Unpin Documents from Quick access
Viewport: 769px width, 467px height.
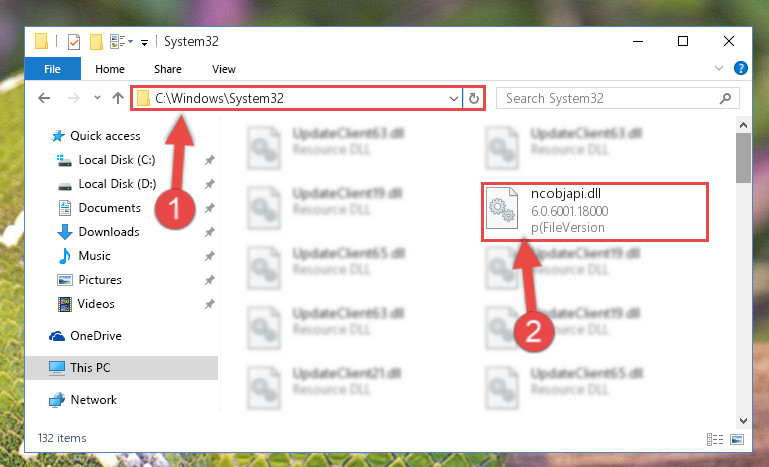point(209,208)
